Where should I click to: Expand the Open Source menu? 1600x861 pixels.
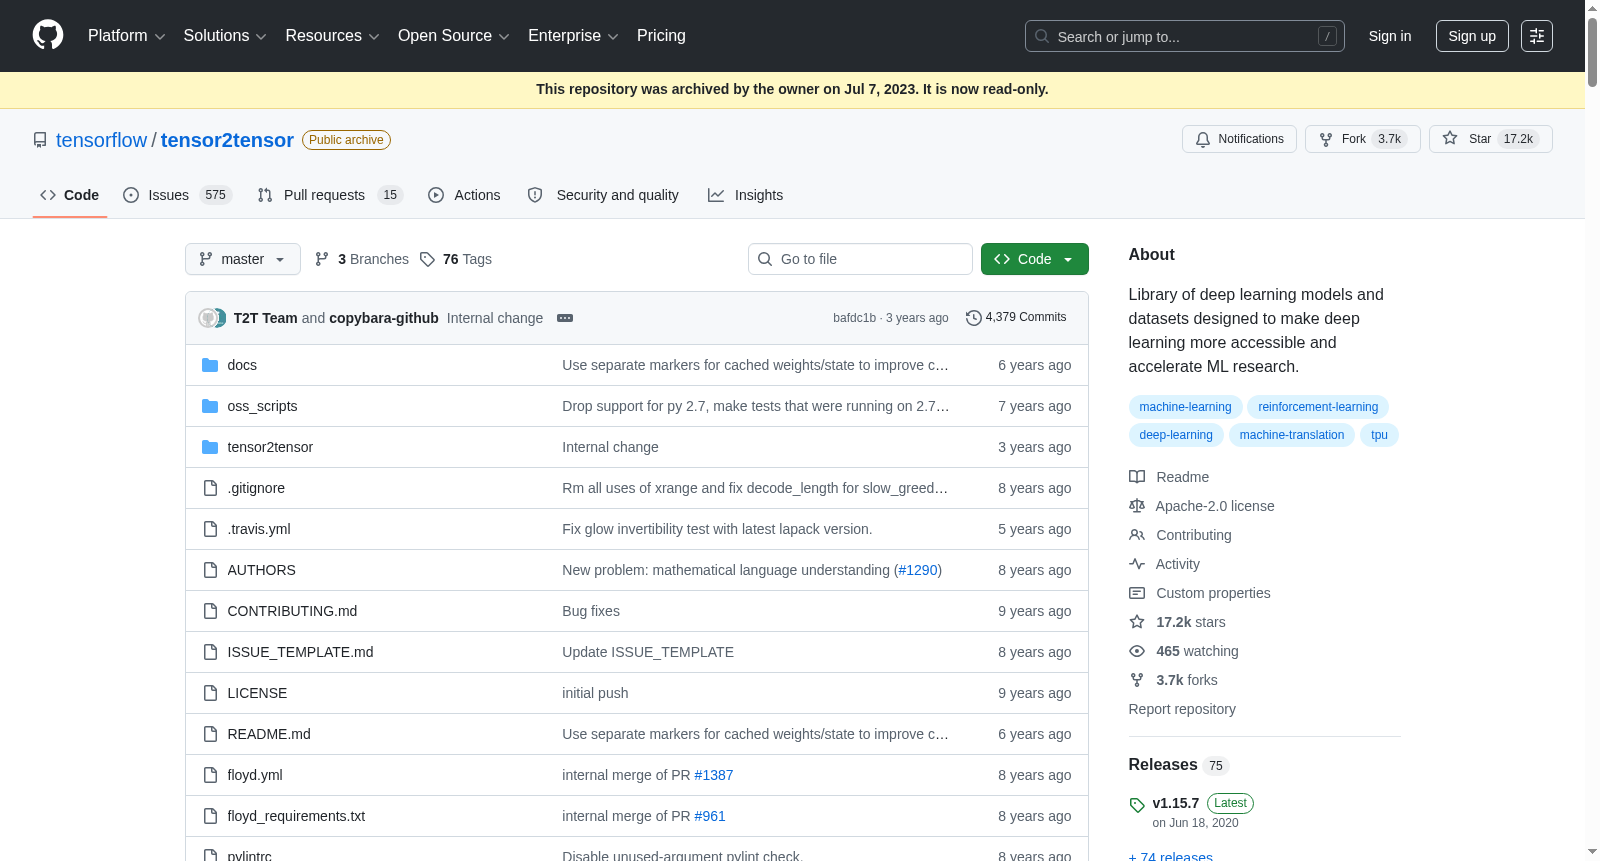coord(454,36)
